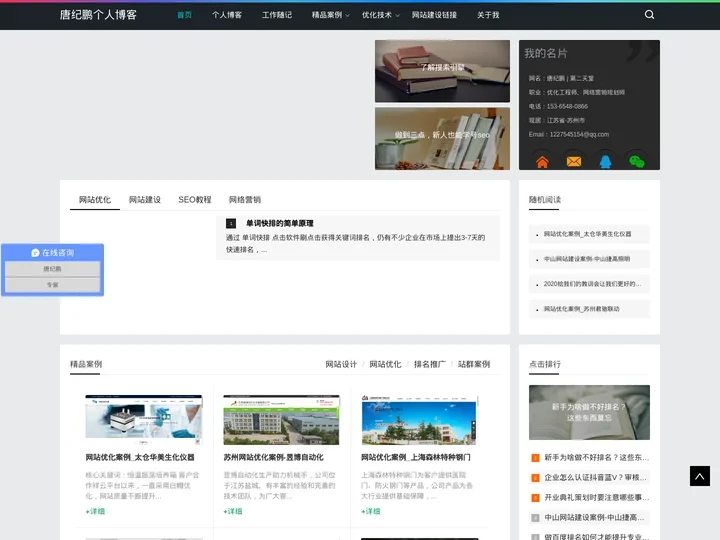Click the blue QQ penguin icon
720x540 pixels.
(606, 162)
